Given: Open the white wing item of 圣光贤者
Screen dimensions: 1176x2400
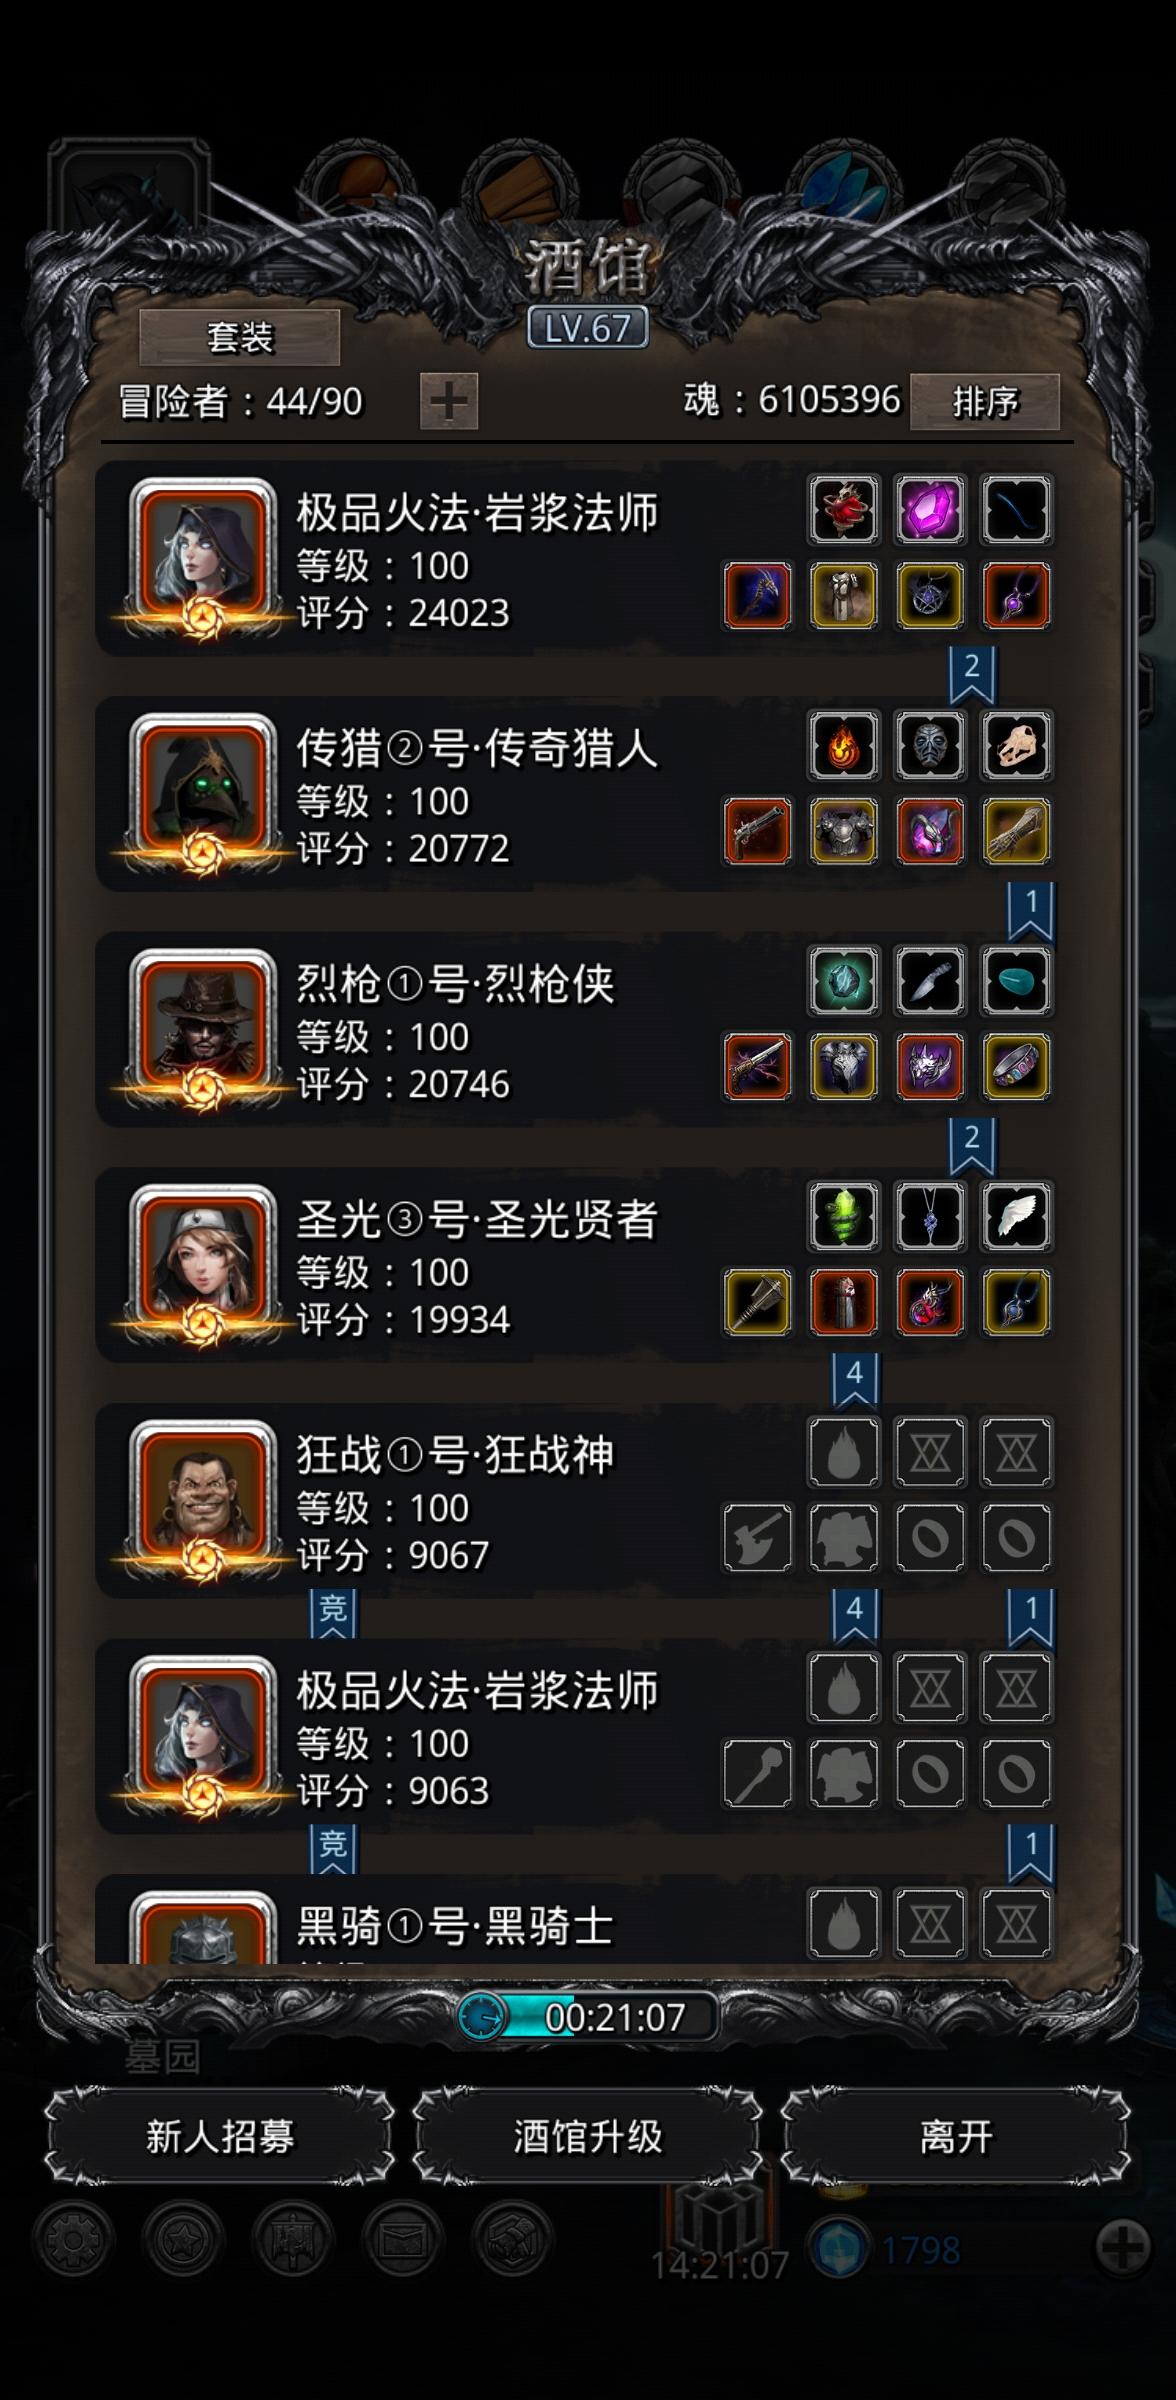Looking at the screenshot, I should click(x=1016, y=1216).
